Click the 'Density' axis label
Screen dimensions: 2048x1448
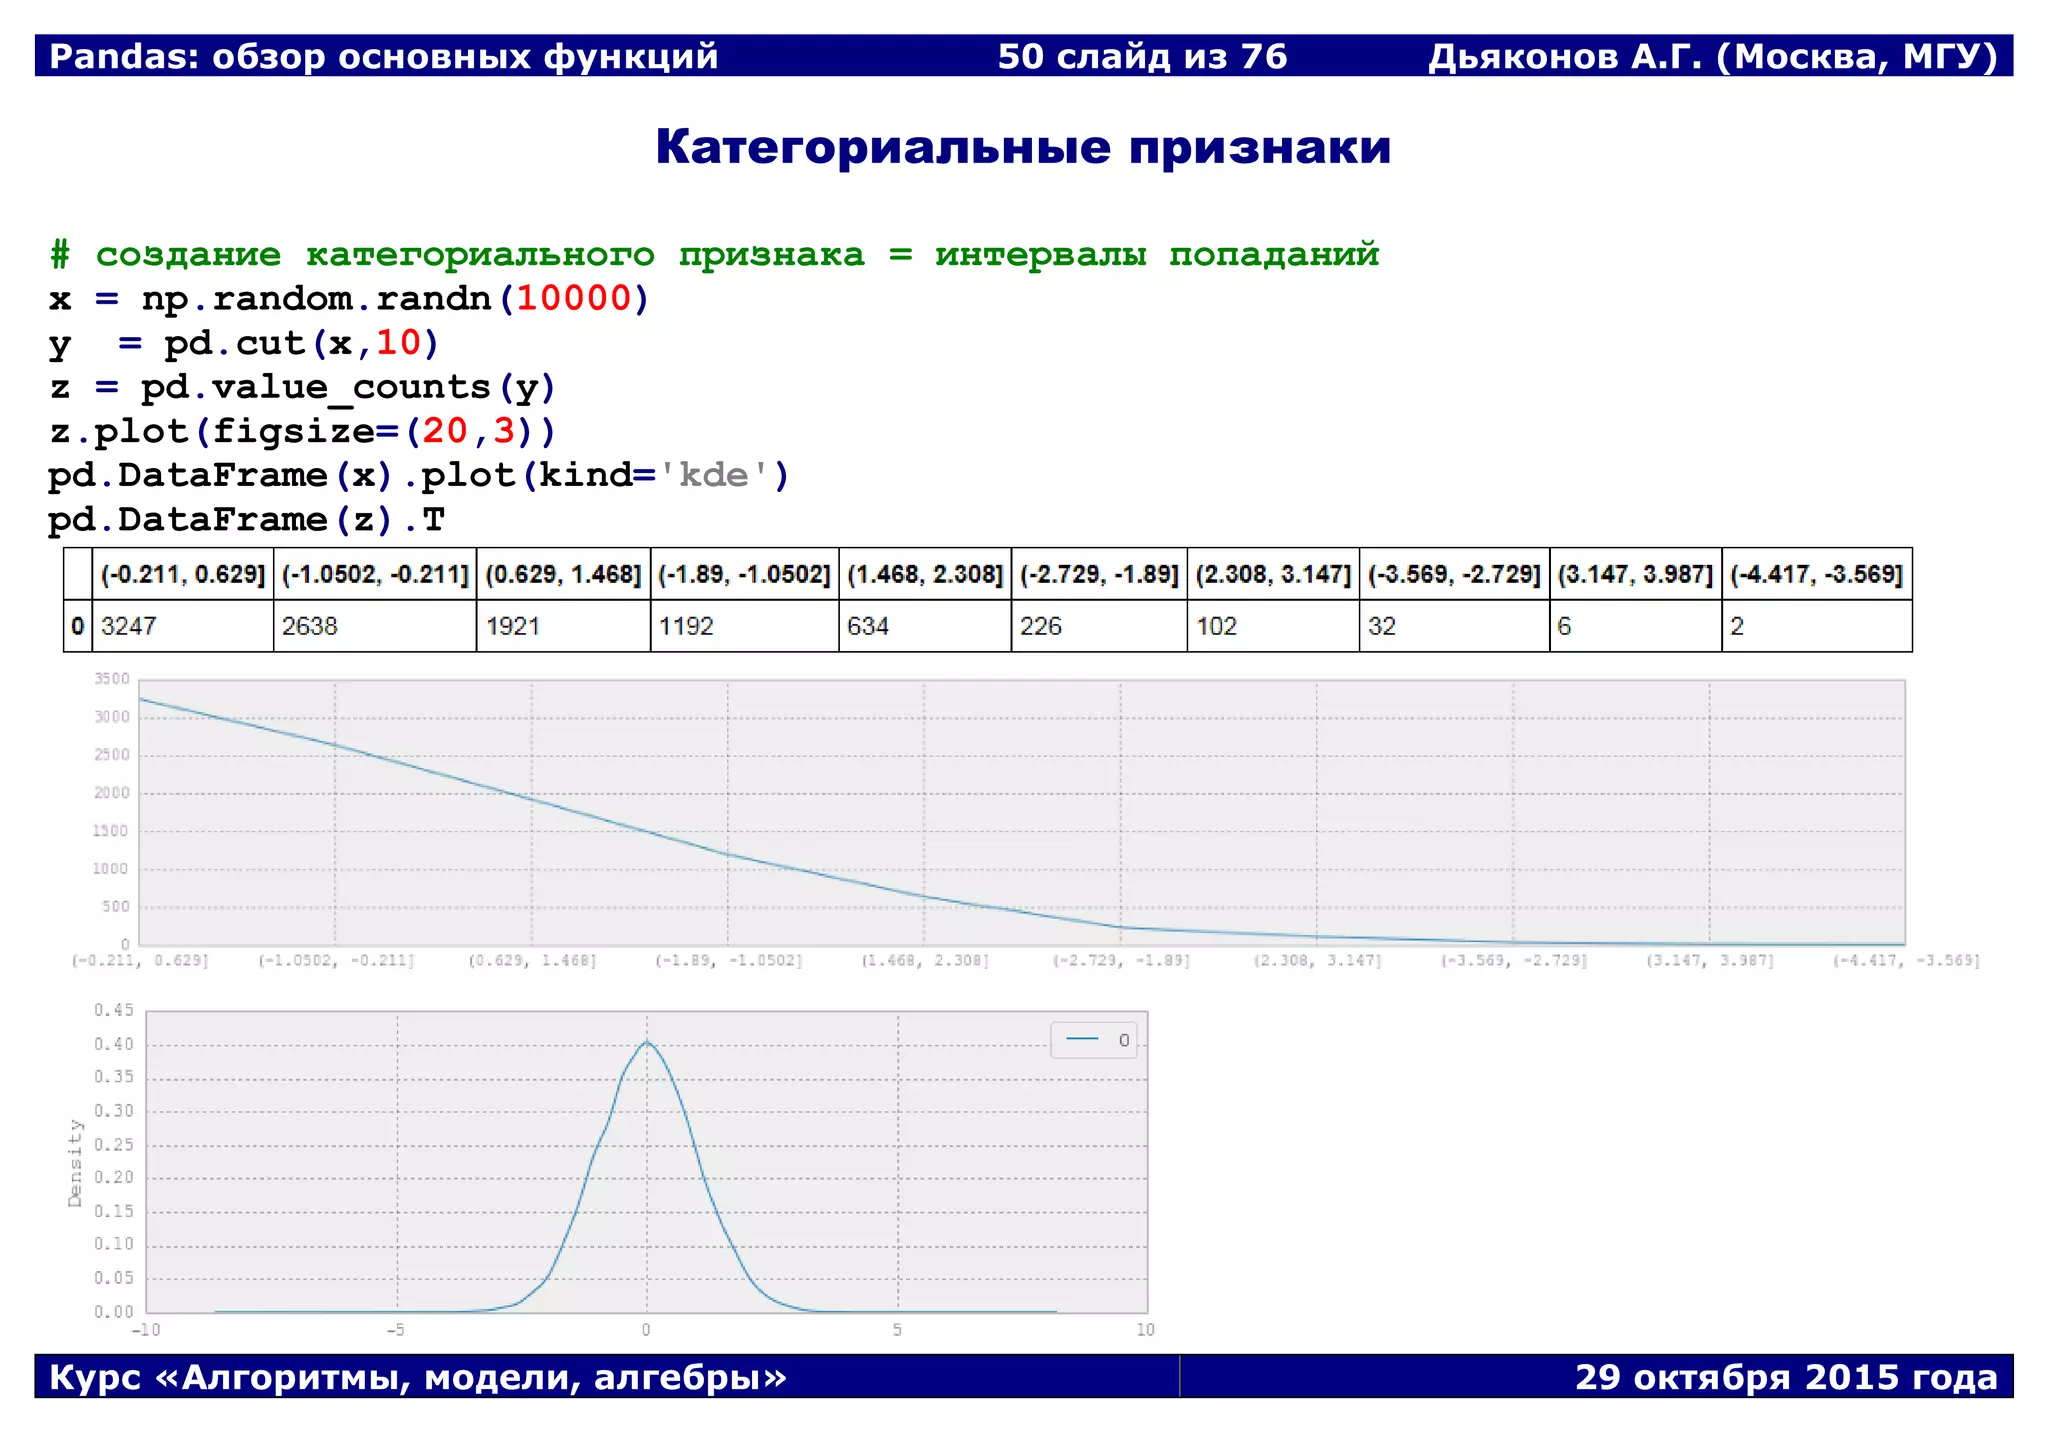(x=75, y=1163)
